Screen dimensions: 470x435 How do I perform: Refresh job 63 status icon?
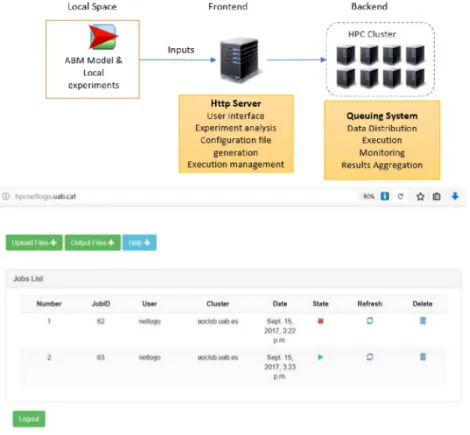pyautogui.click(x=370, y=357)
